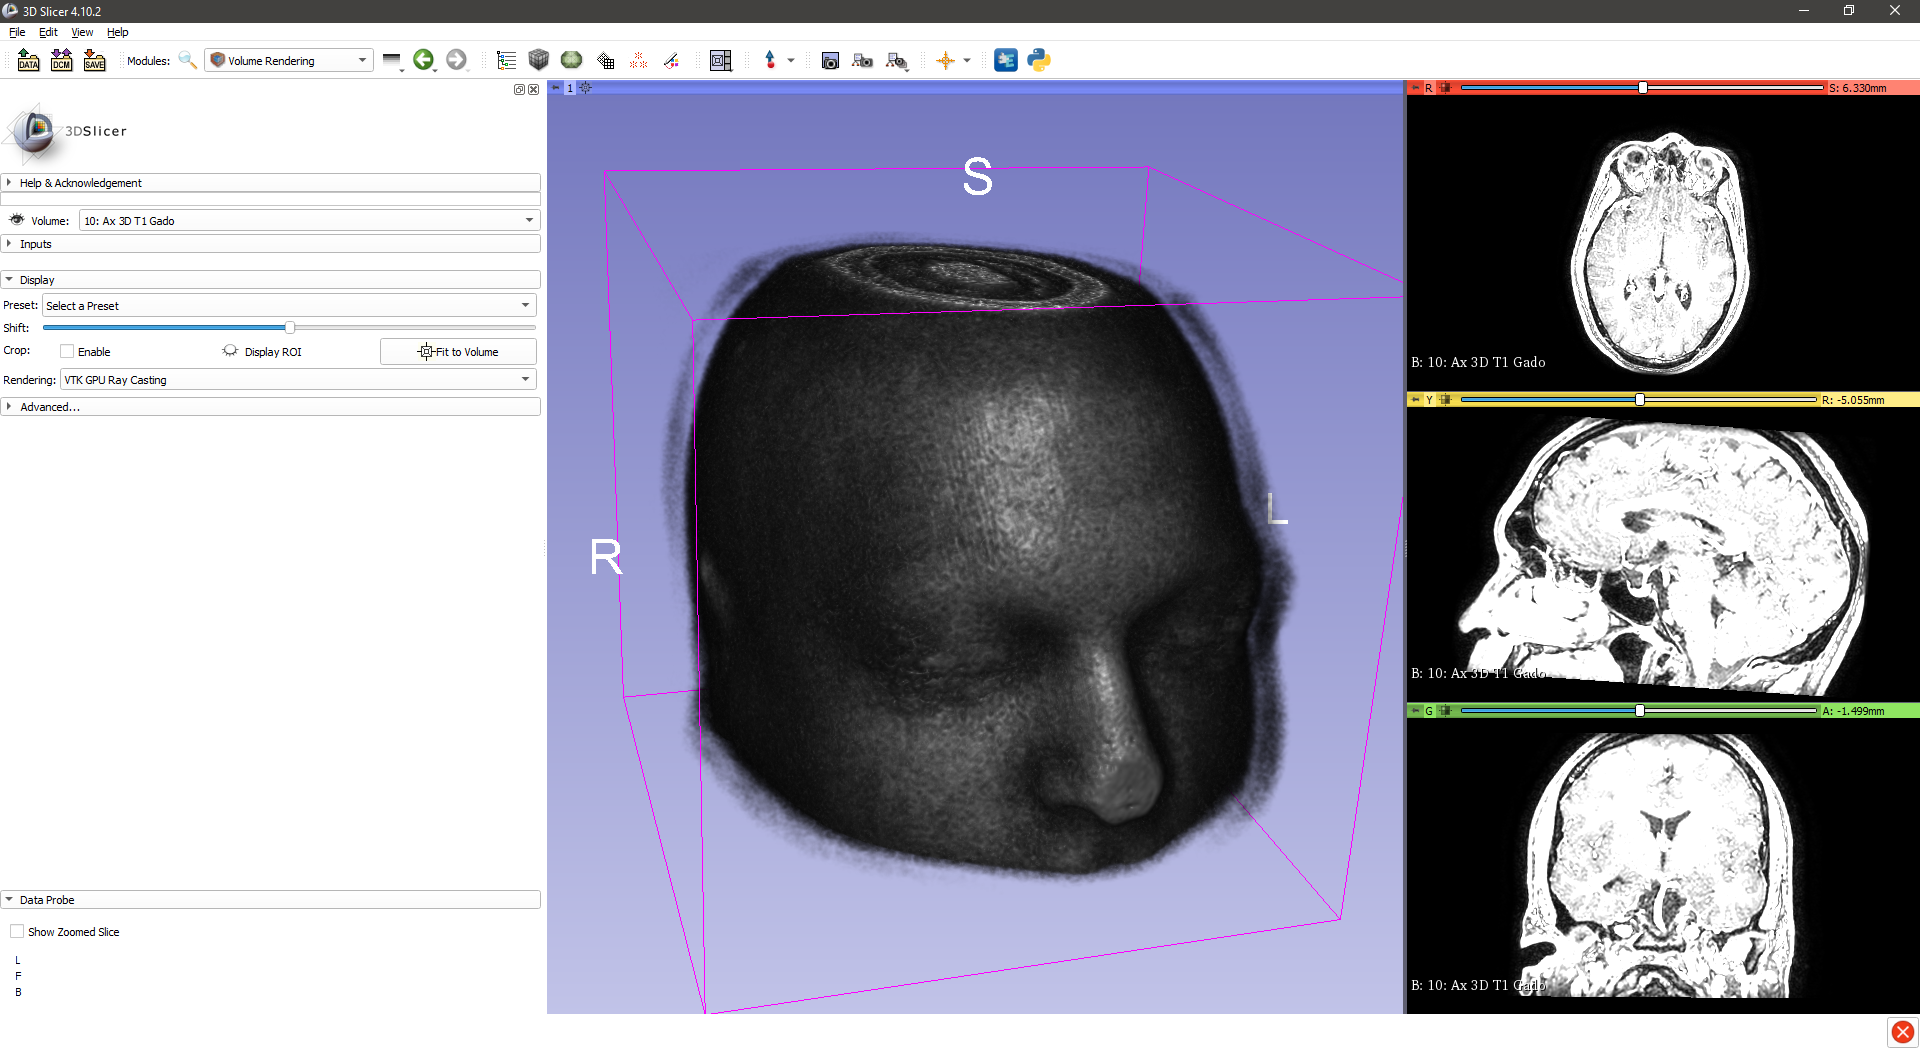Expand the Advanced section
The height and width of the screenshot is (1050, 1920).
tap(49, 407)
